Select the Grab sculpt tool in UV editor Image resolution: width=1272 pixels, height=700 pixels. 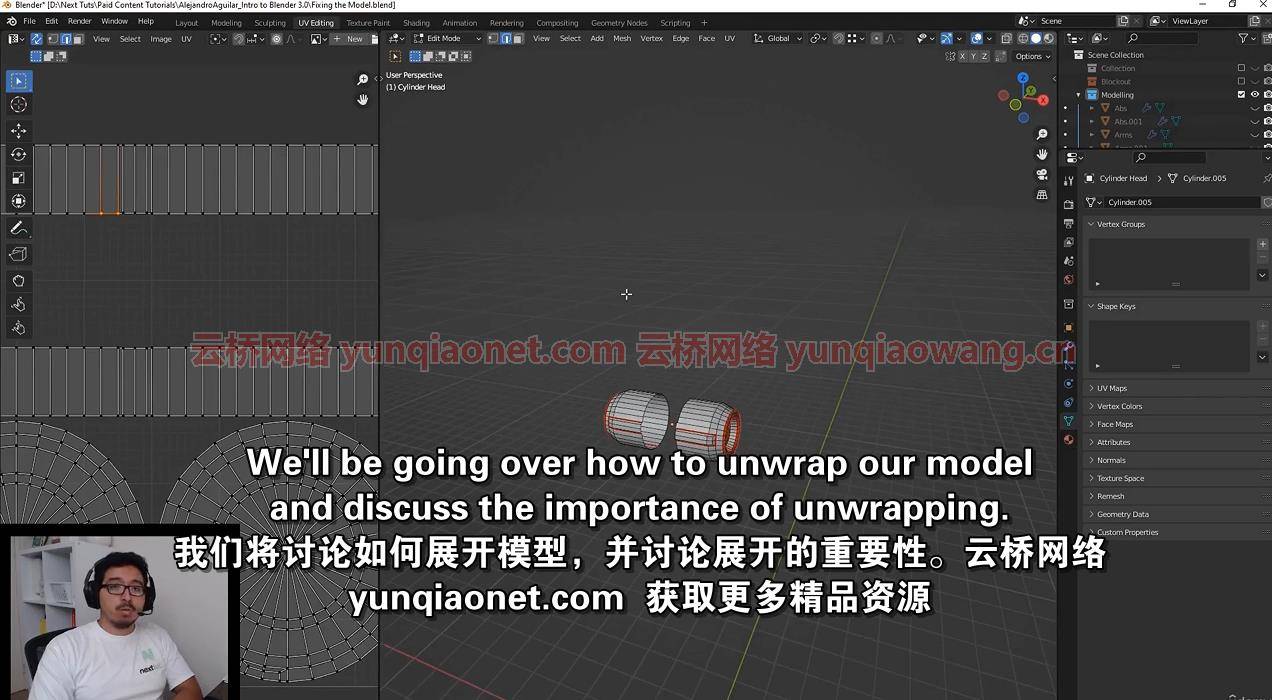tap(18, 281)
